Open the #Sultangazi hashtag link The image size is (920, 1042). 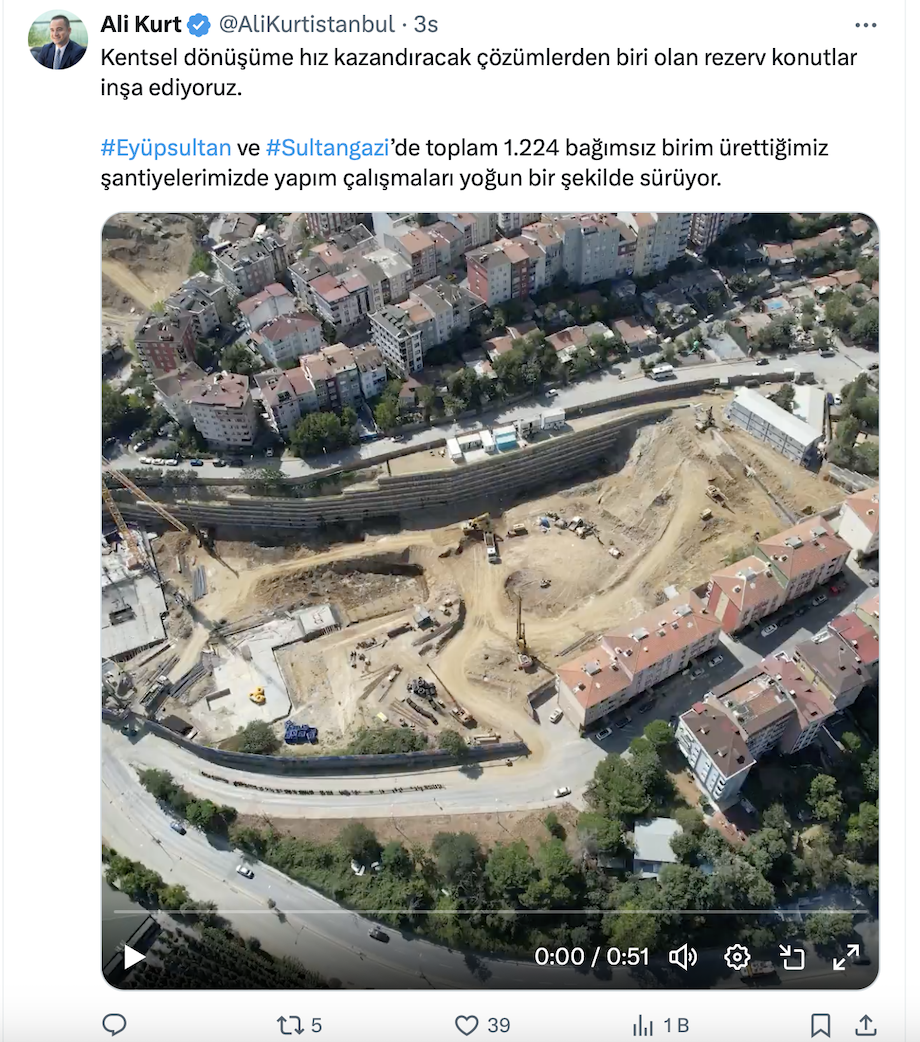tap(327, 148)
